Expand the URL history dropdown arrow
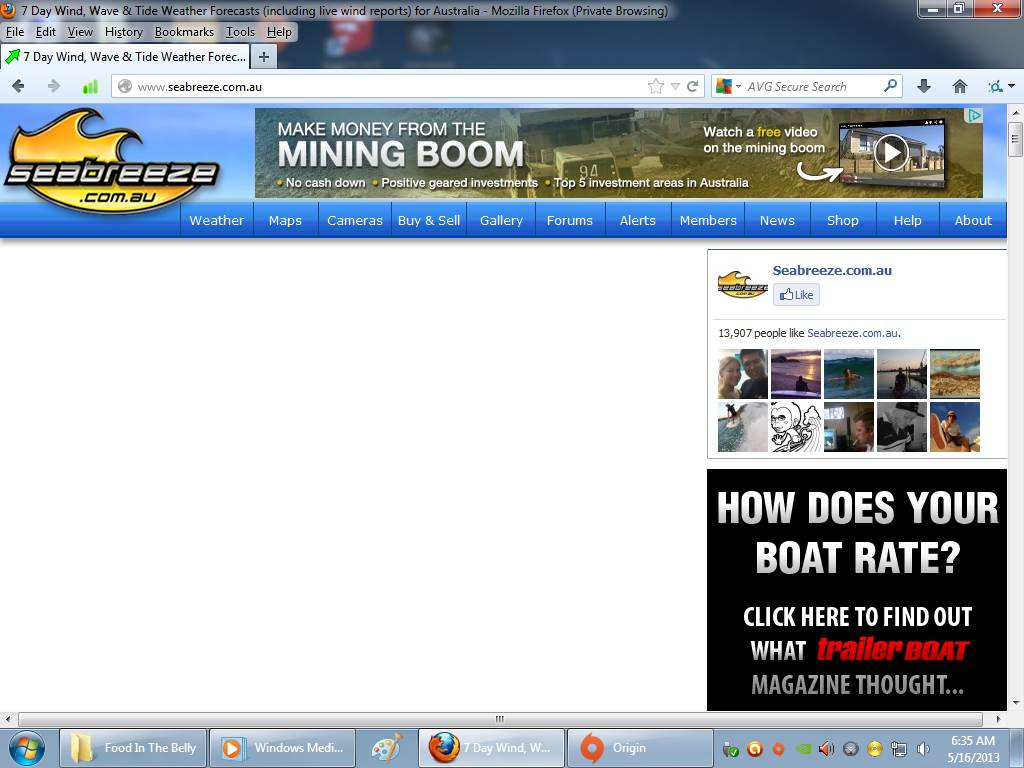Image resolution: width=1024 pixels, height=768 pixels. coord(675,87)
